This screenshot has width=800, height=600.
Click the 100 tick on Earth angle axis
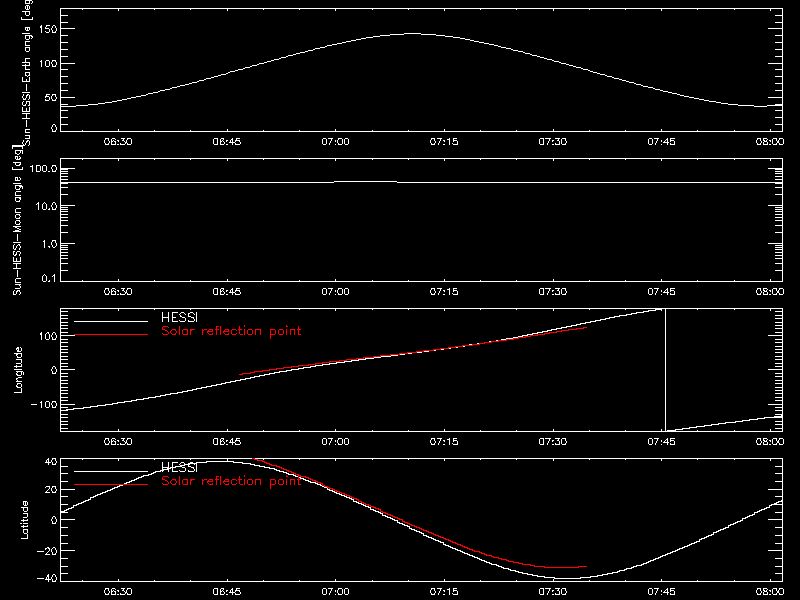(47, 64)
